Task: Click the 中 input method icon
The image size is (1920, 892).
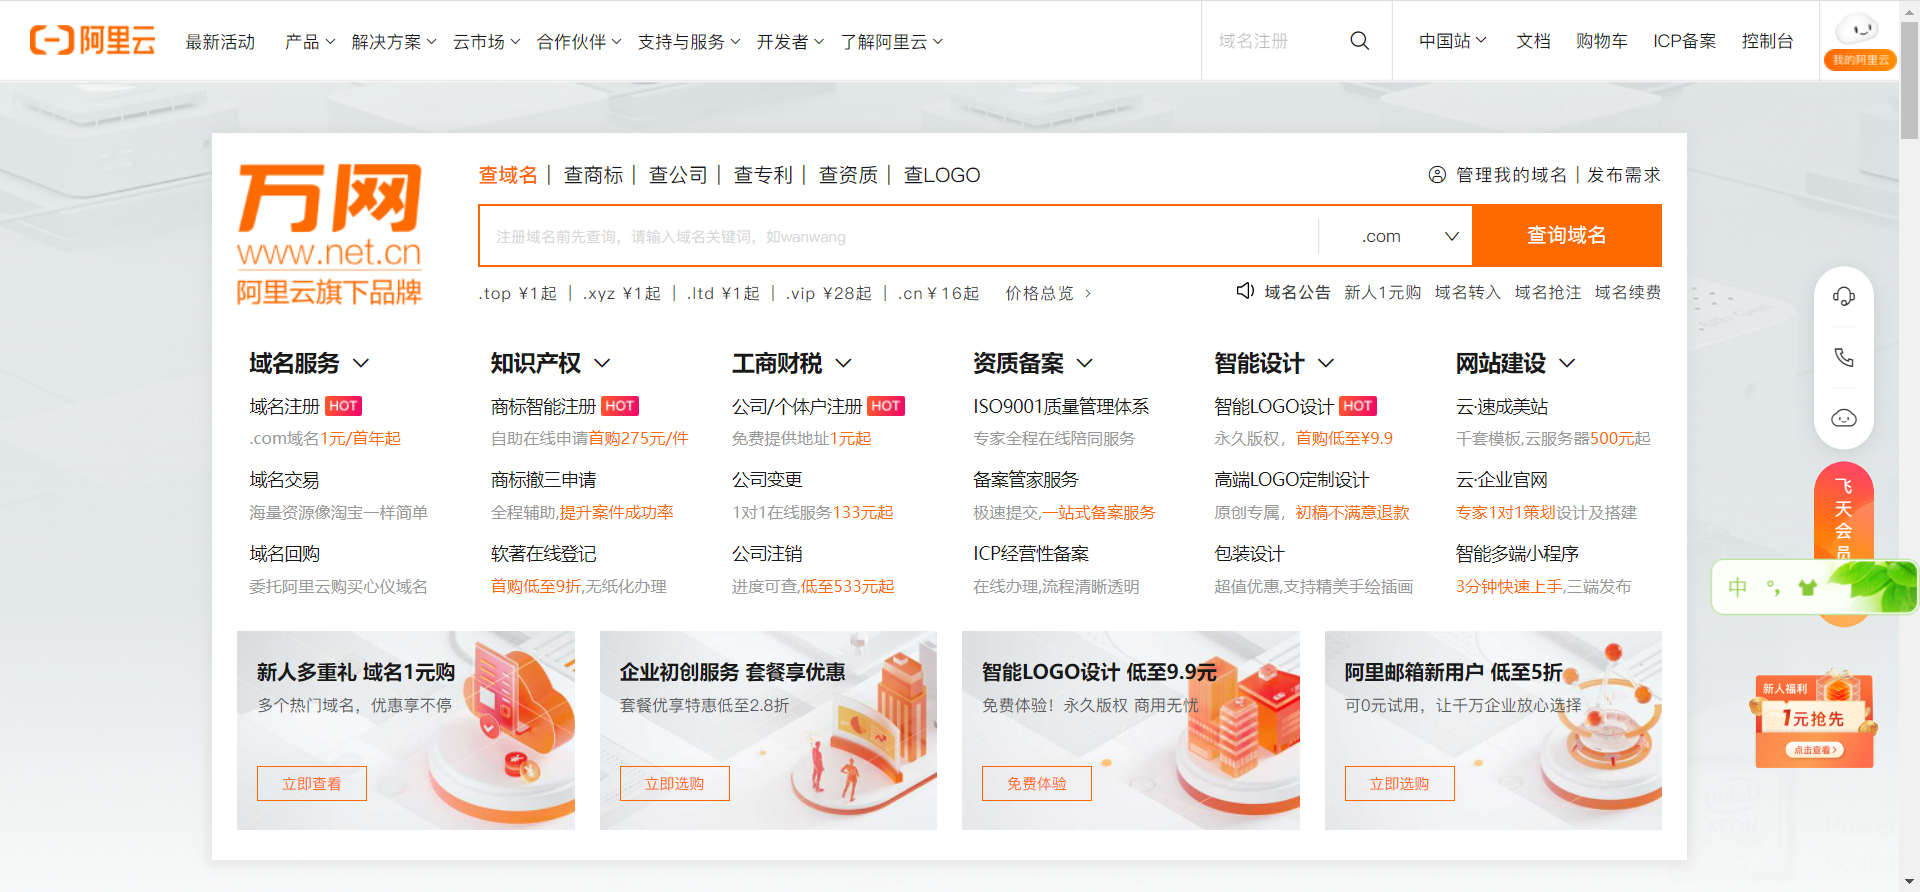Action: [1737, 587]
